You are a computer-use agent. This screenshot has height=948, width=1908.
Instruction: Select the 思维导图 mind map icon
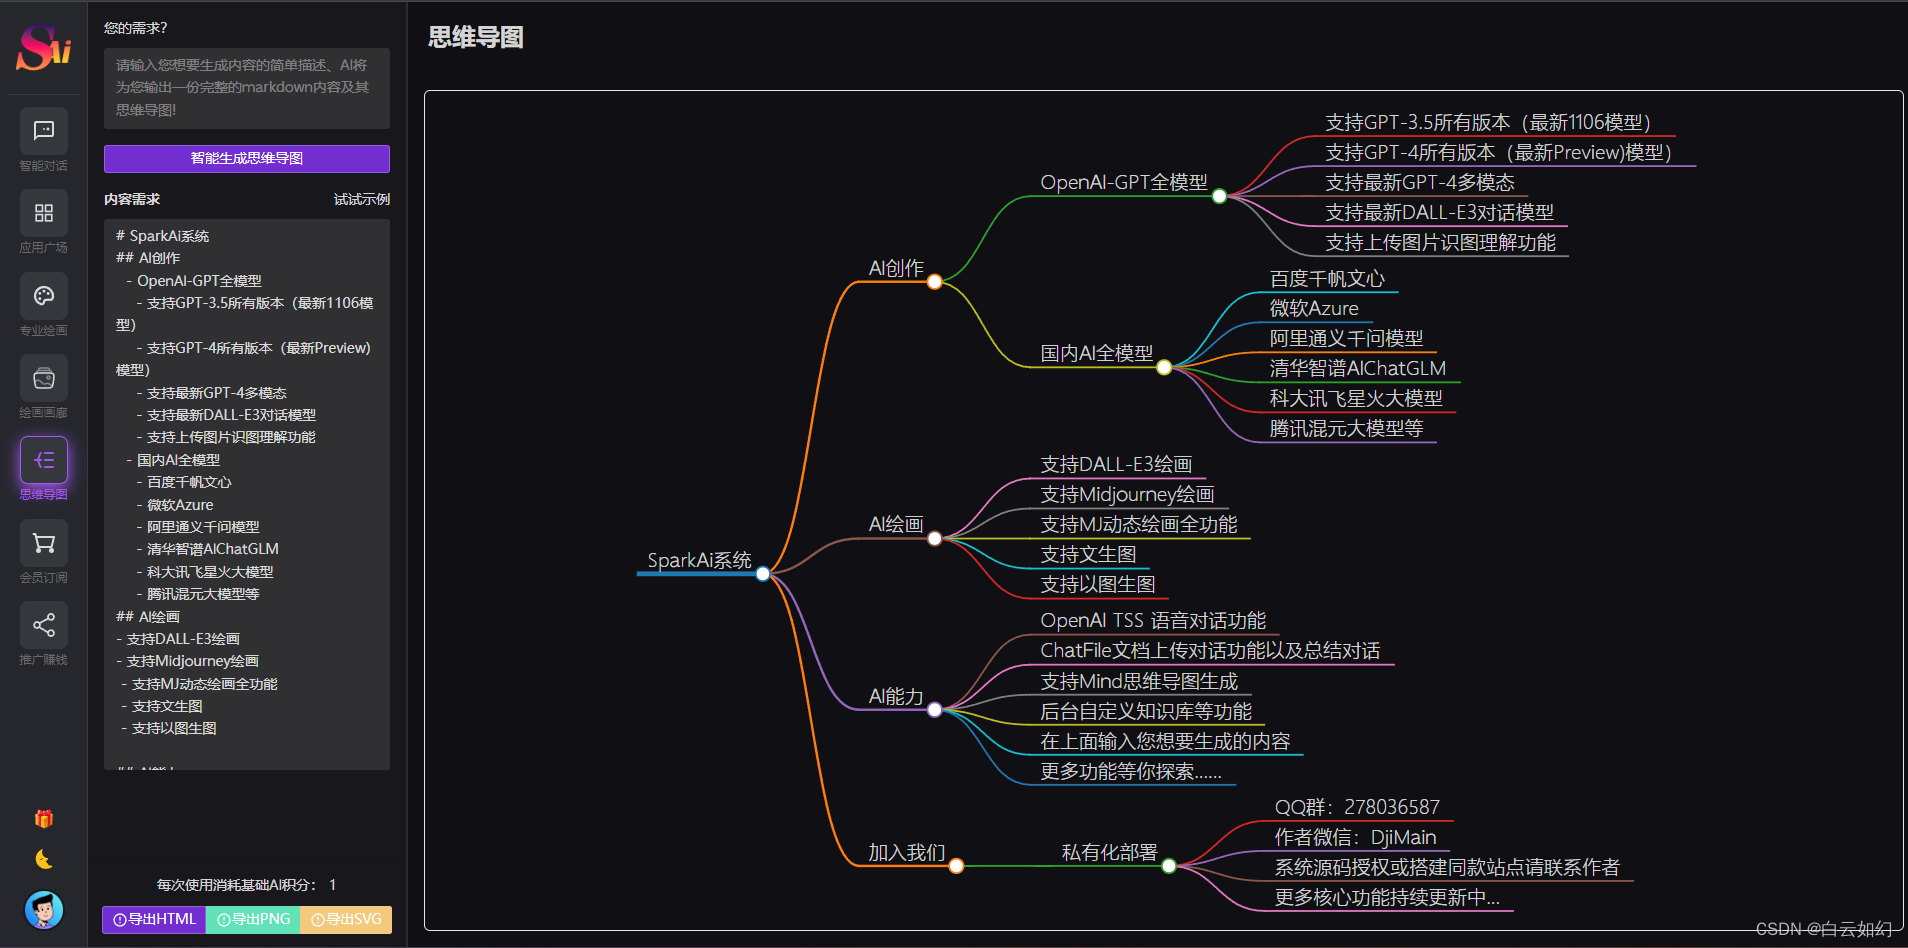44,460
